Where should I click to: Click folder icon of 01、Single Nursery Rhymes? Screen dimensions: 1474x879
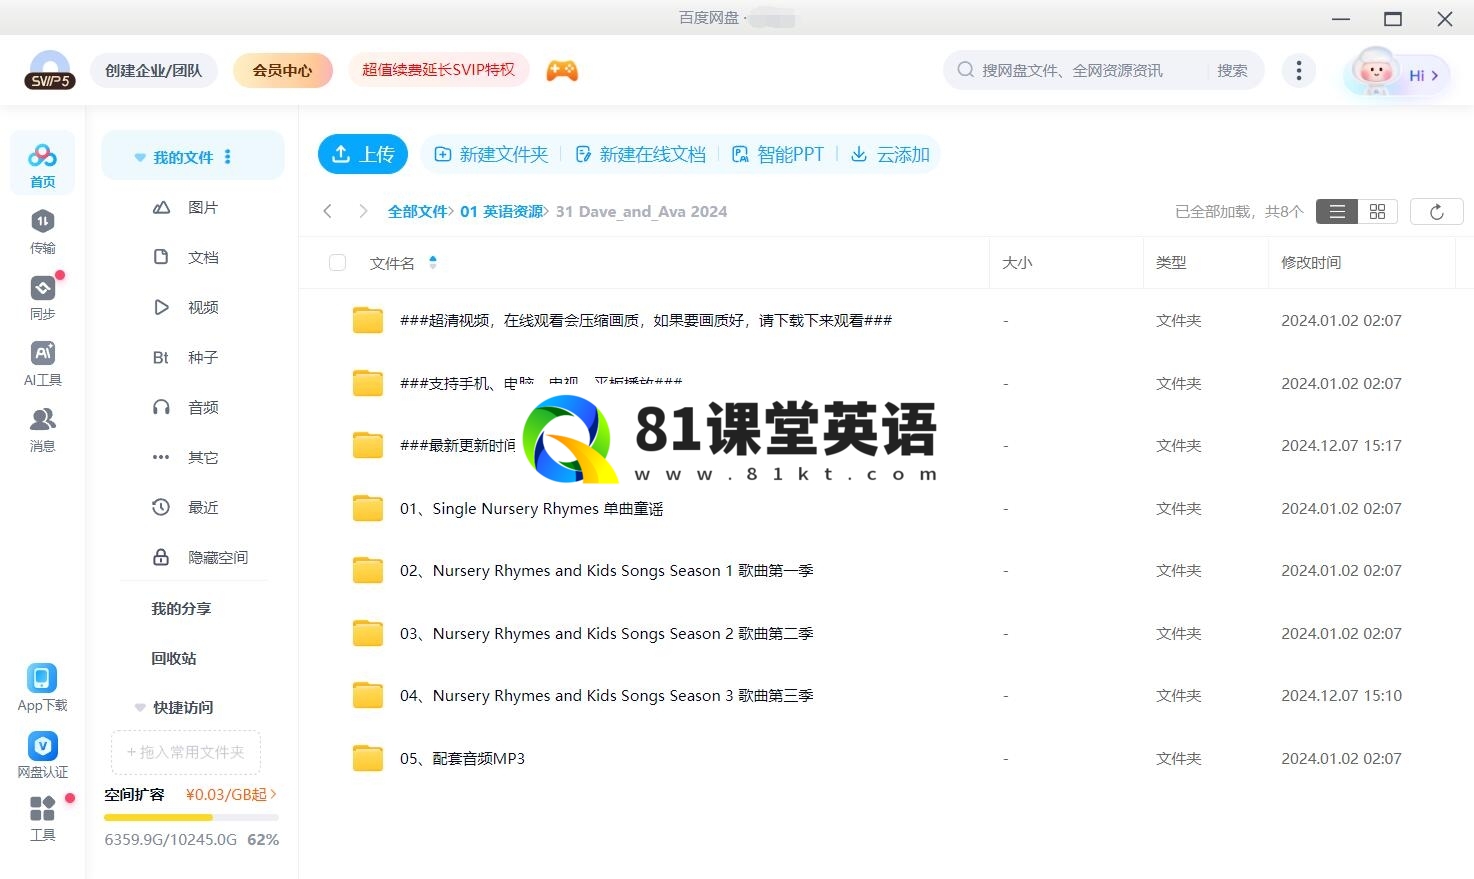pos(368,508)
